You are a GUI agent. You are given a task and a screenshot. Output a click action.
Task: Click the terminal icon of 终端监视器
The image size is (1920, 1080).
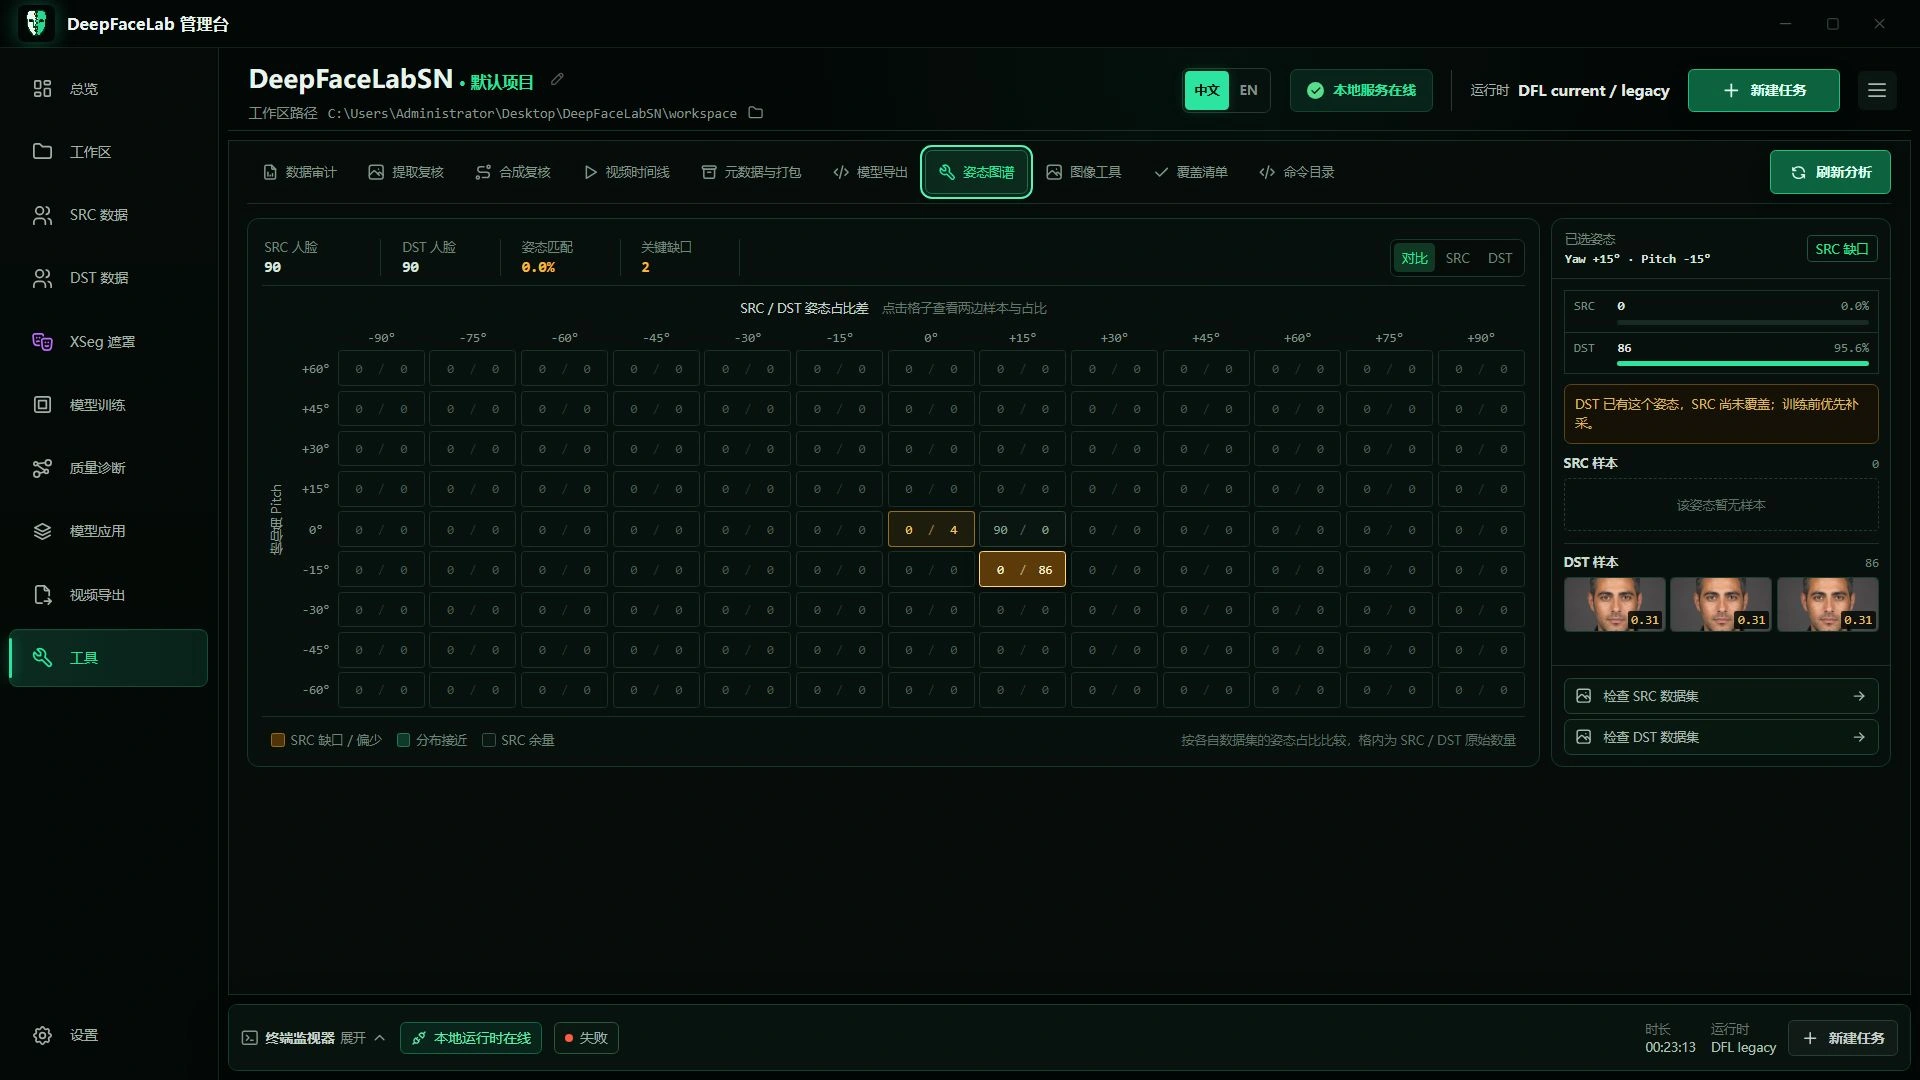tap(250, 1038)
